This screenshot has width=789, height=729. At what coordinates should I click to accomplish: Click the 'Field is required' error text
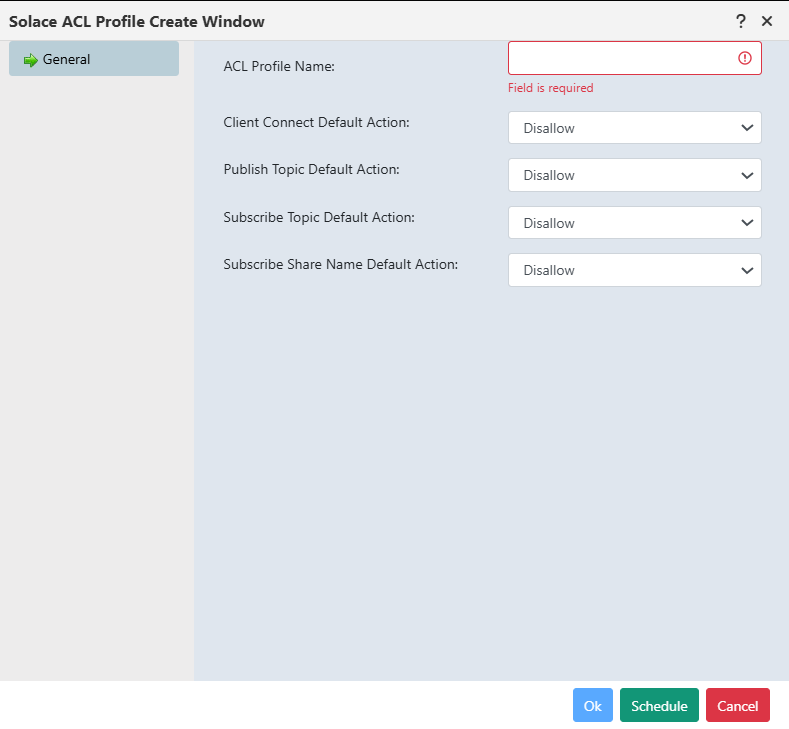[x=550, y=88]
